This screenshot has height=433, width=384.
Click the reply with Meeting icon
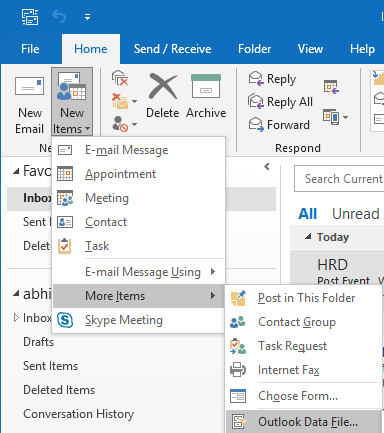point(331,87)
